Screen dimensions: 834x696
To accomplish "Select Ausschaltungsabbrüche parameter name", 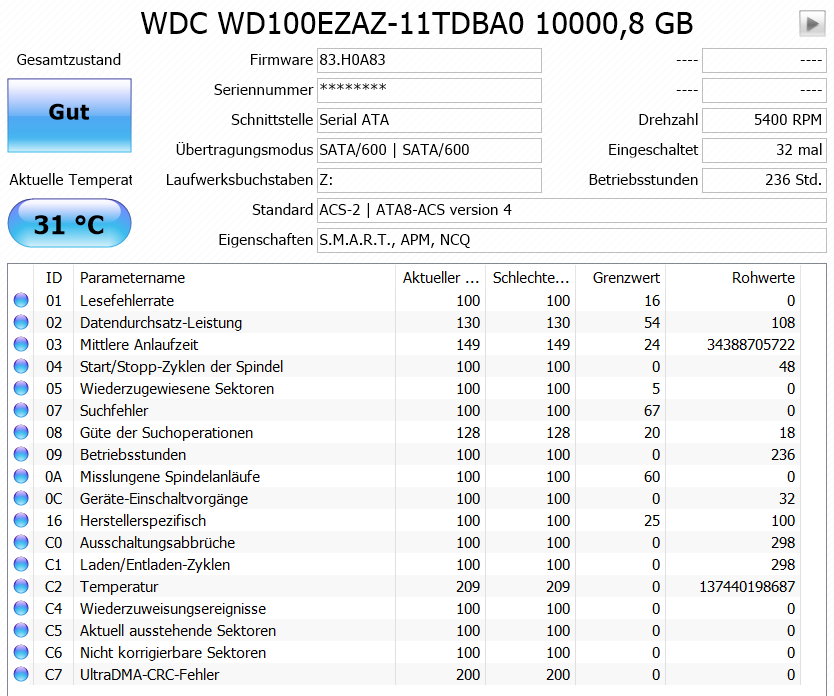I will pos(157,543).
